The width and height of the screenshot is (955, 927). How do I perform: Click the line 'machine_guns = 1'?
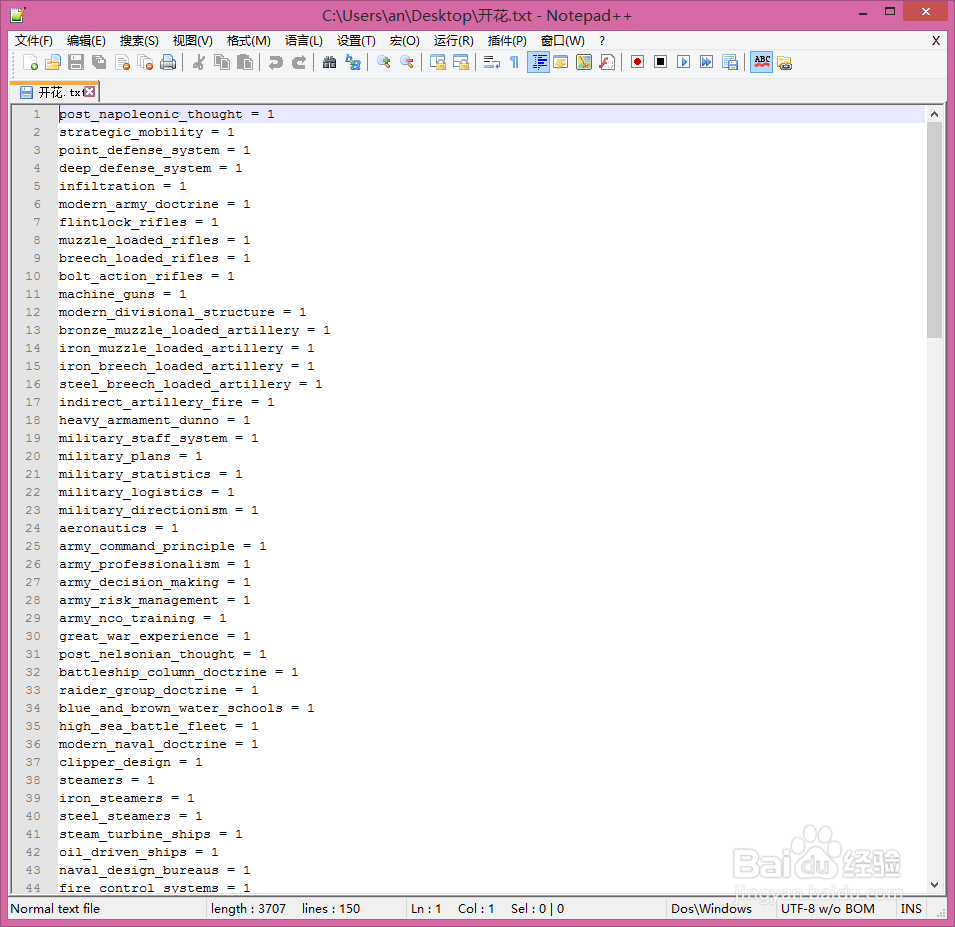point(122,294)
